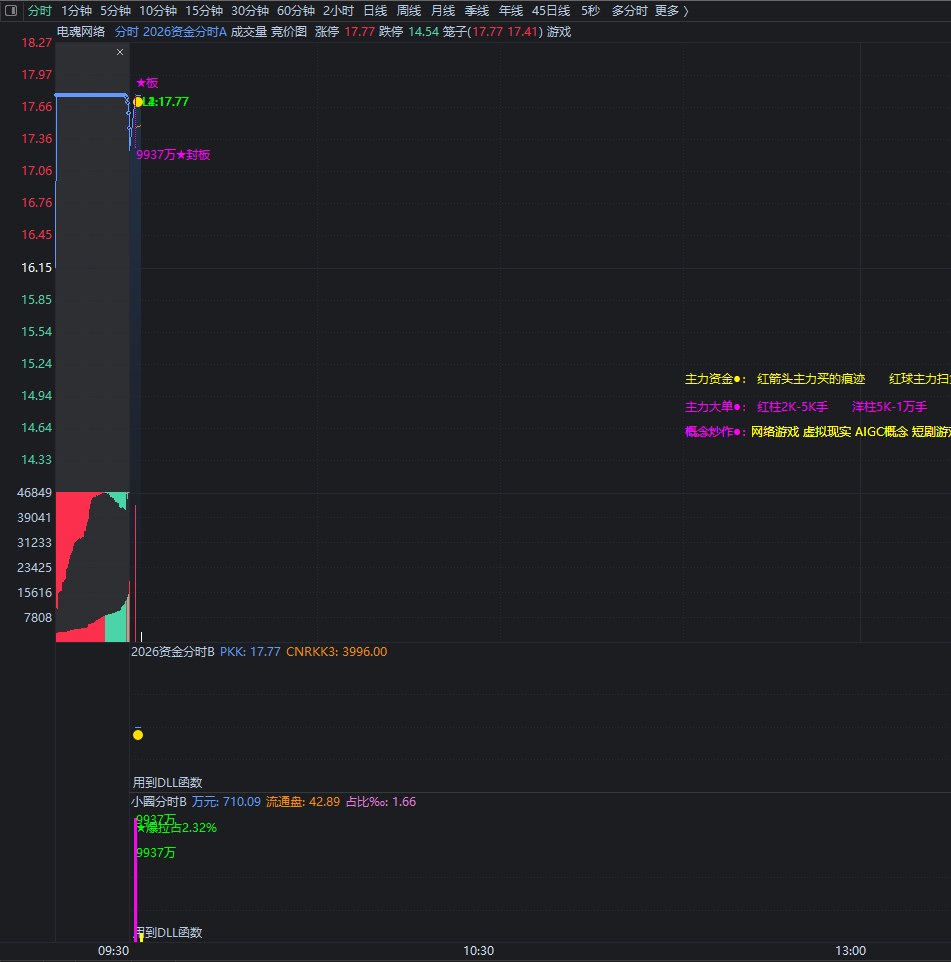
Task: Click the 46849 volume axis value
Action: 34,493
